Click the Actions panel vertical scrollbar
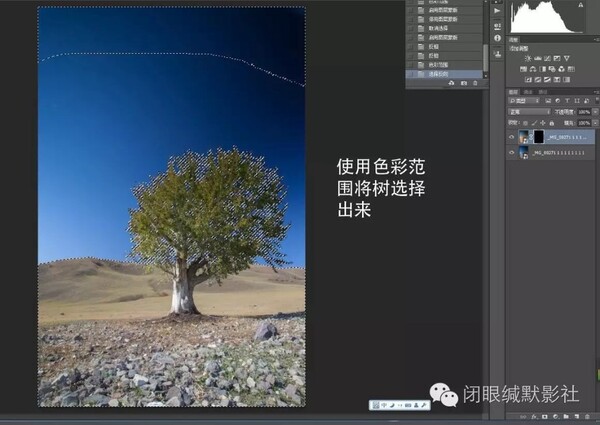 point(486,58)
